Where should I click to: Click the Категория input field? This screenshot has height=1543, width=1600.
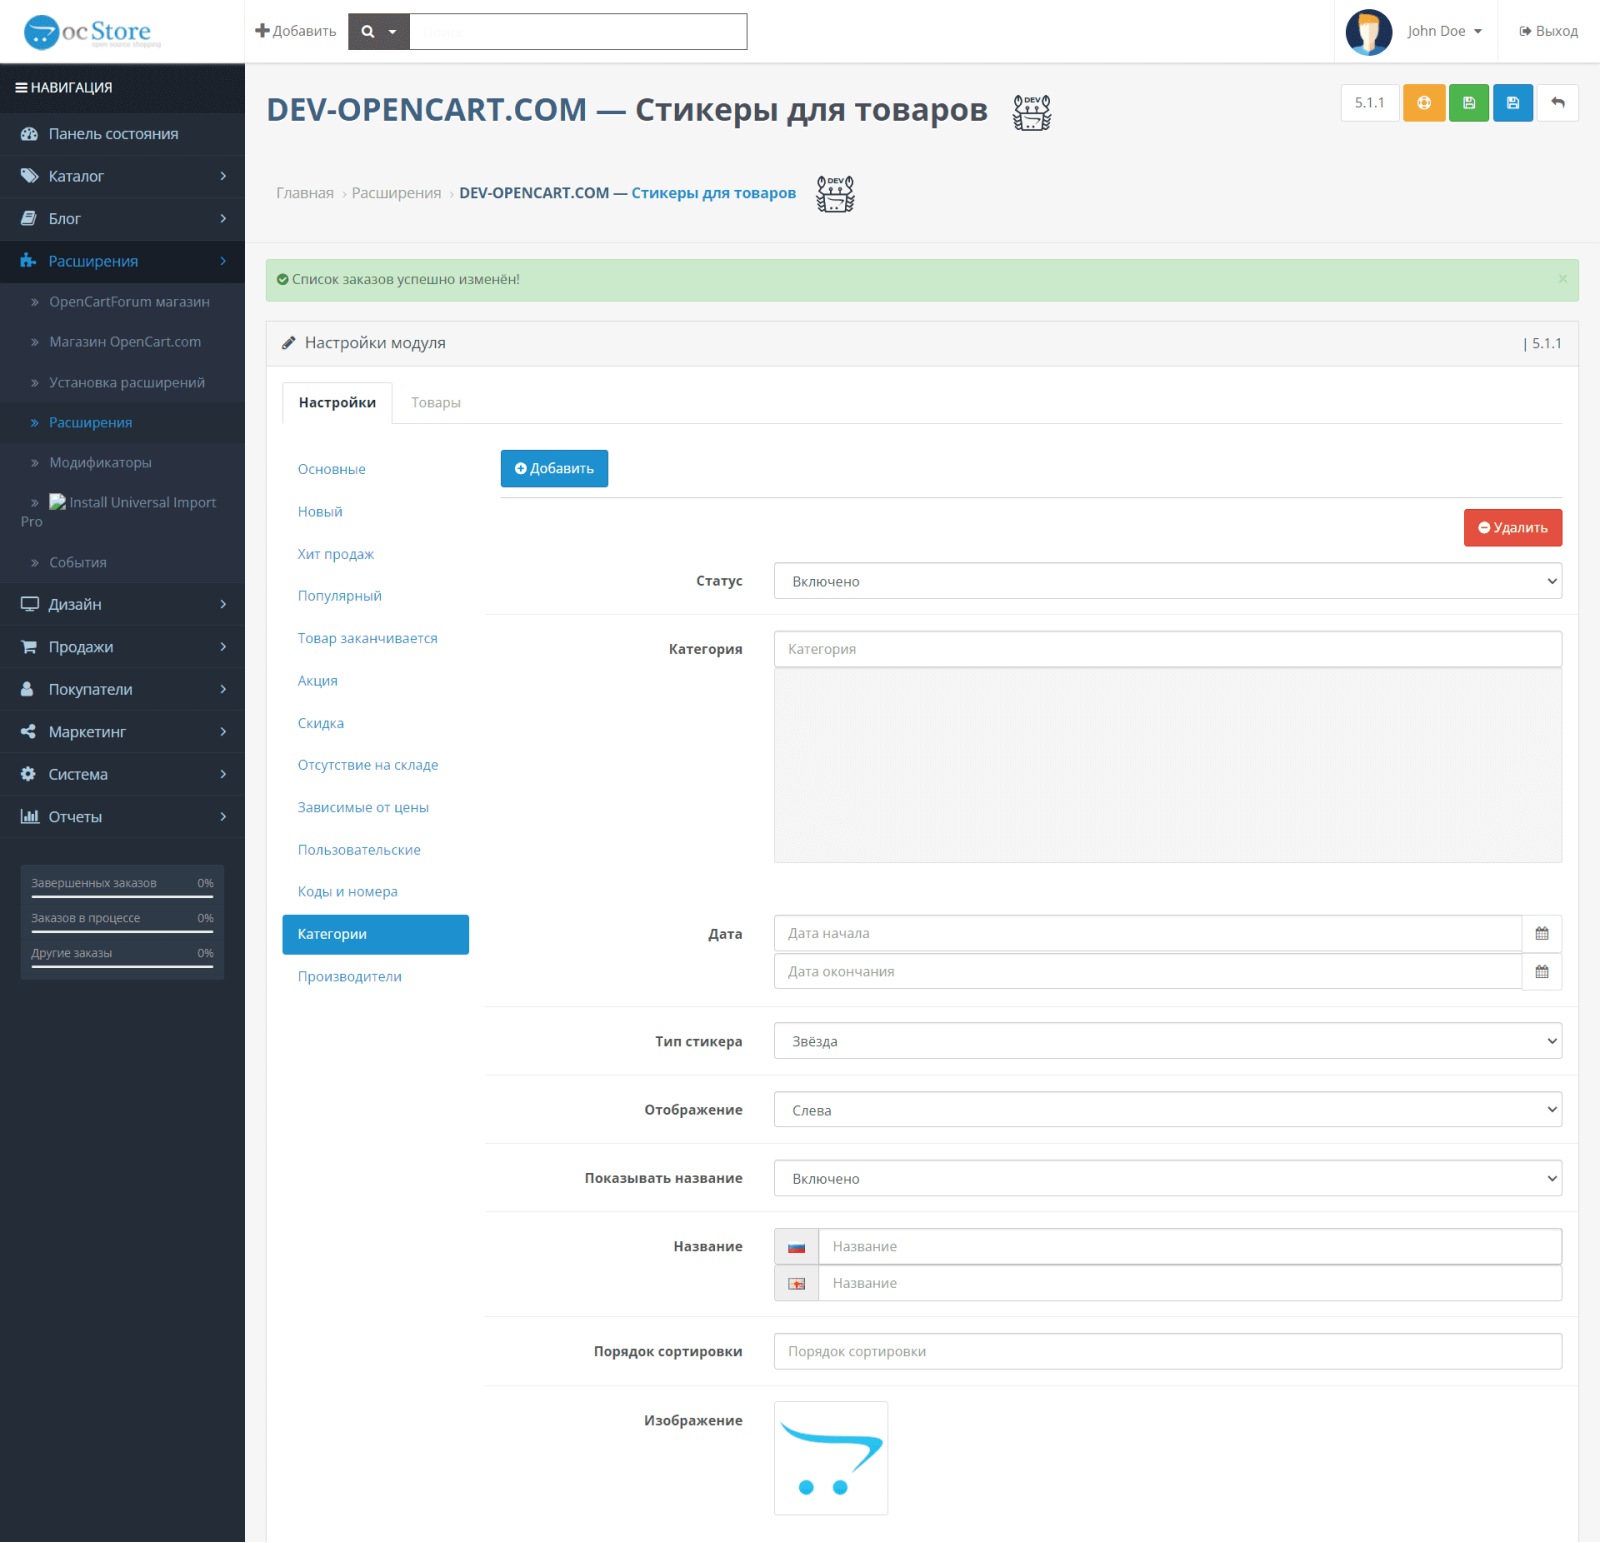(x=1167, y=649)
